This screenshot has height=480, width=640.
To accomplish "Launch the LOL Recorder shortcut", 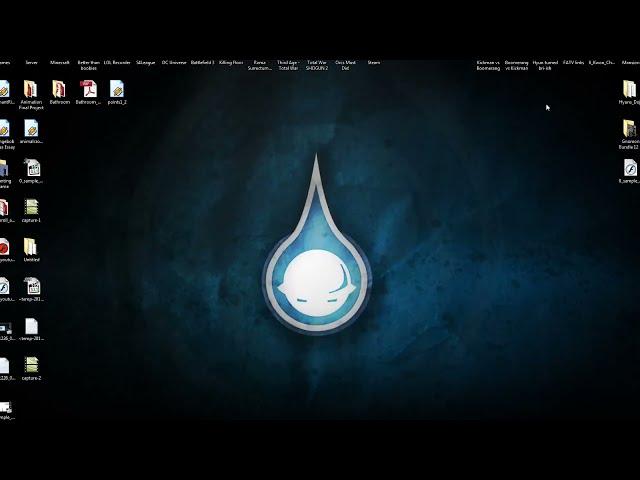I will 117,62.
